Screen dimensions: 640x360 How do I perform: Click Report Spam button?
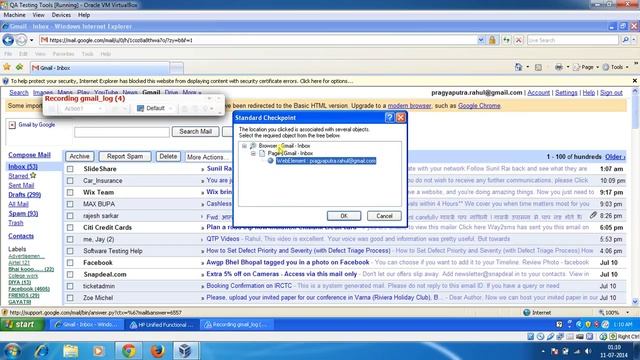click(x=125, y=156)
